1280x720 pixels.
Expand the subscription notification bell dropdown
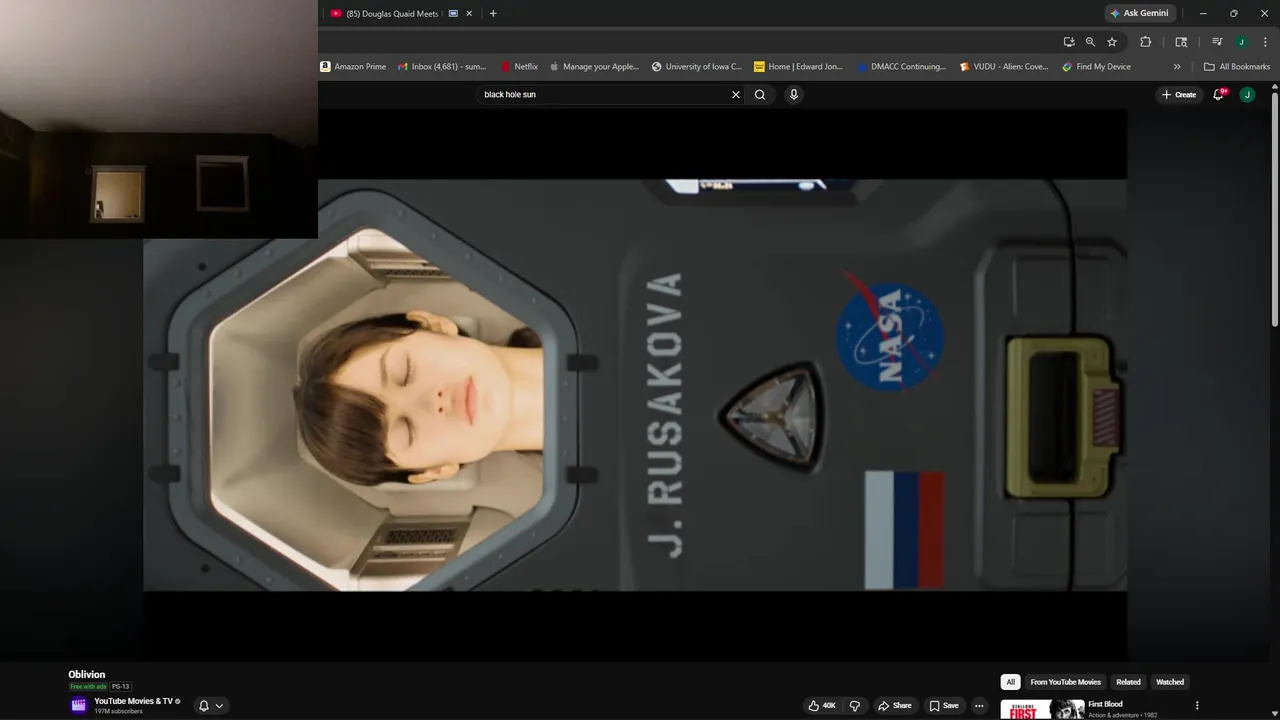[211, 706]
